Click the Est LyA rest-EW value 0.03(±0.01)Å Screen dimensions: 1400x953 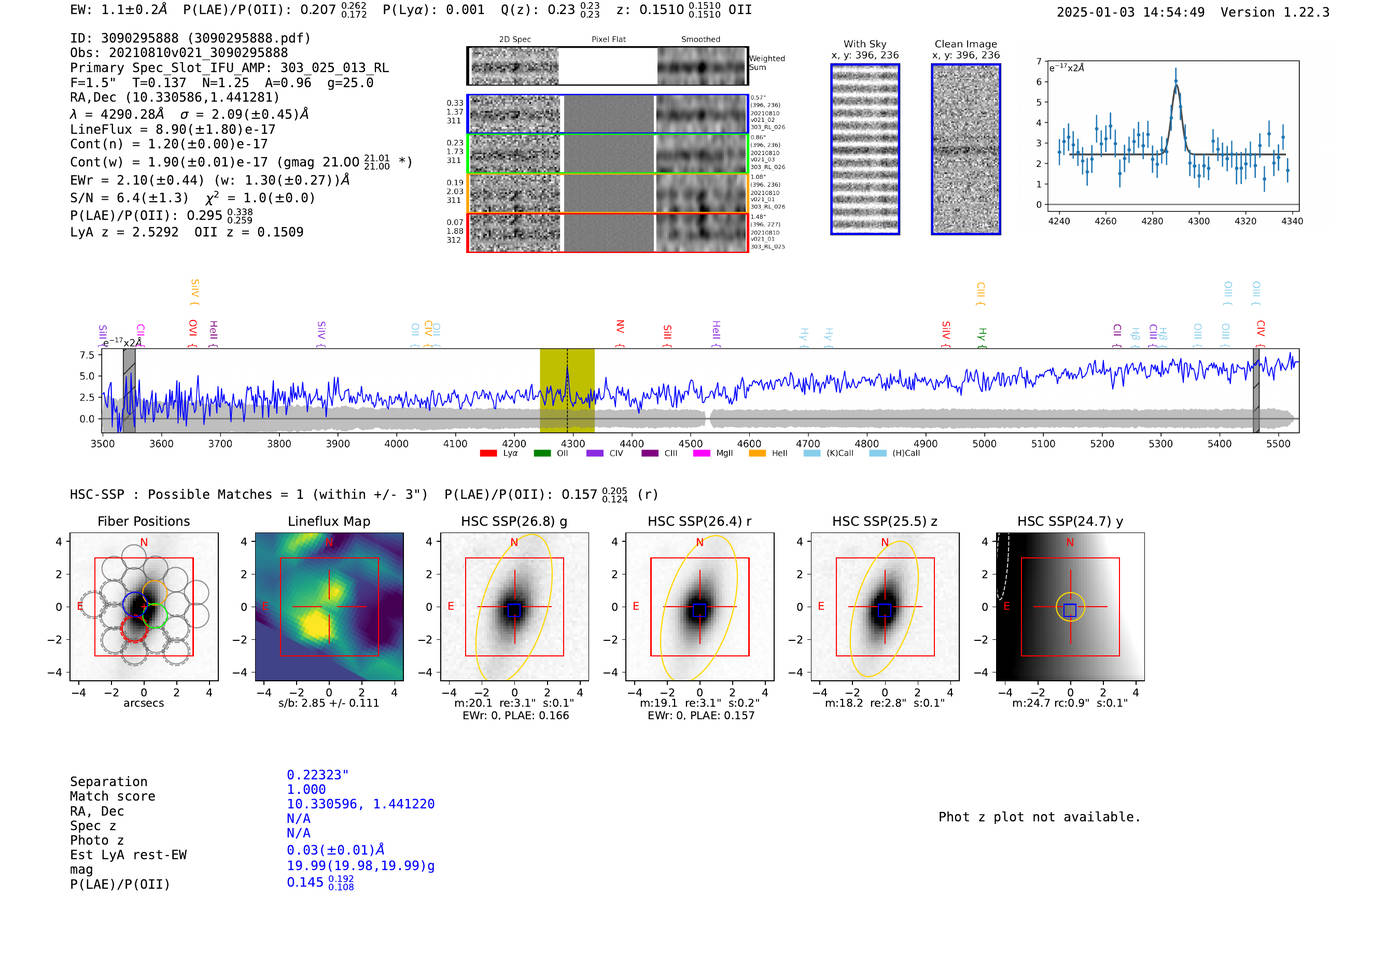click(x=336, y=850)
